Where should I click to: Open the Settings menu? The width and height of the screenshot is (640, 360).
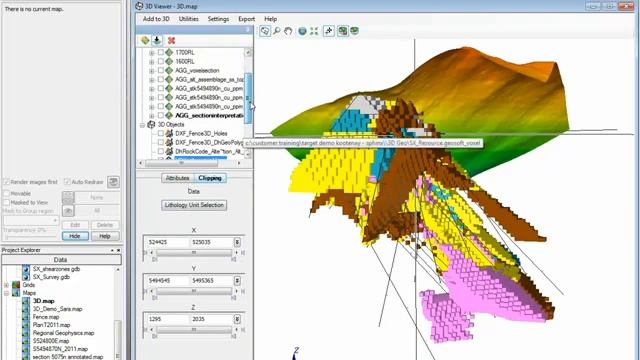218,19
